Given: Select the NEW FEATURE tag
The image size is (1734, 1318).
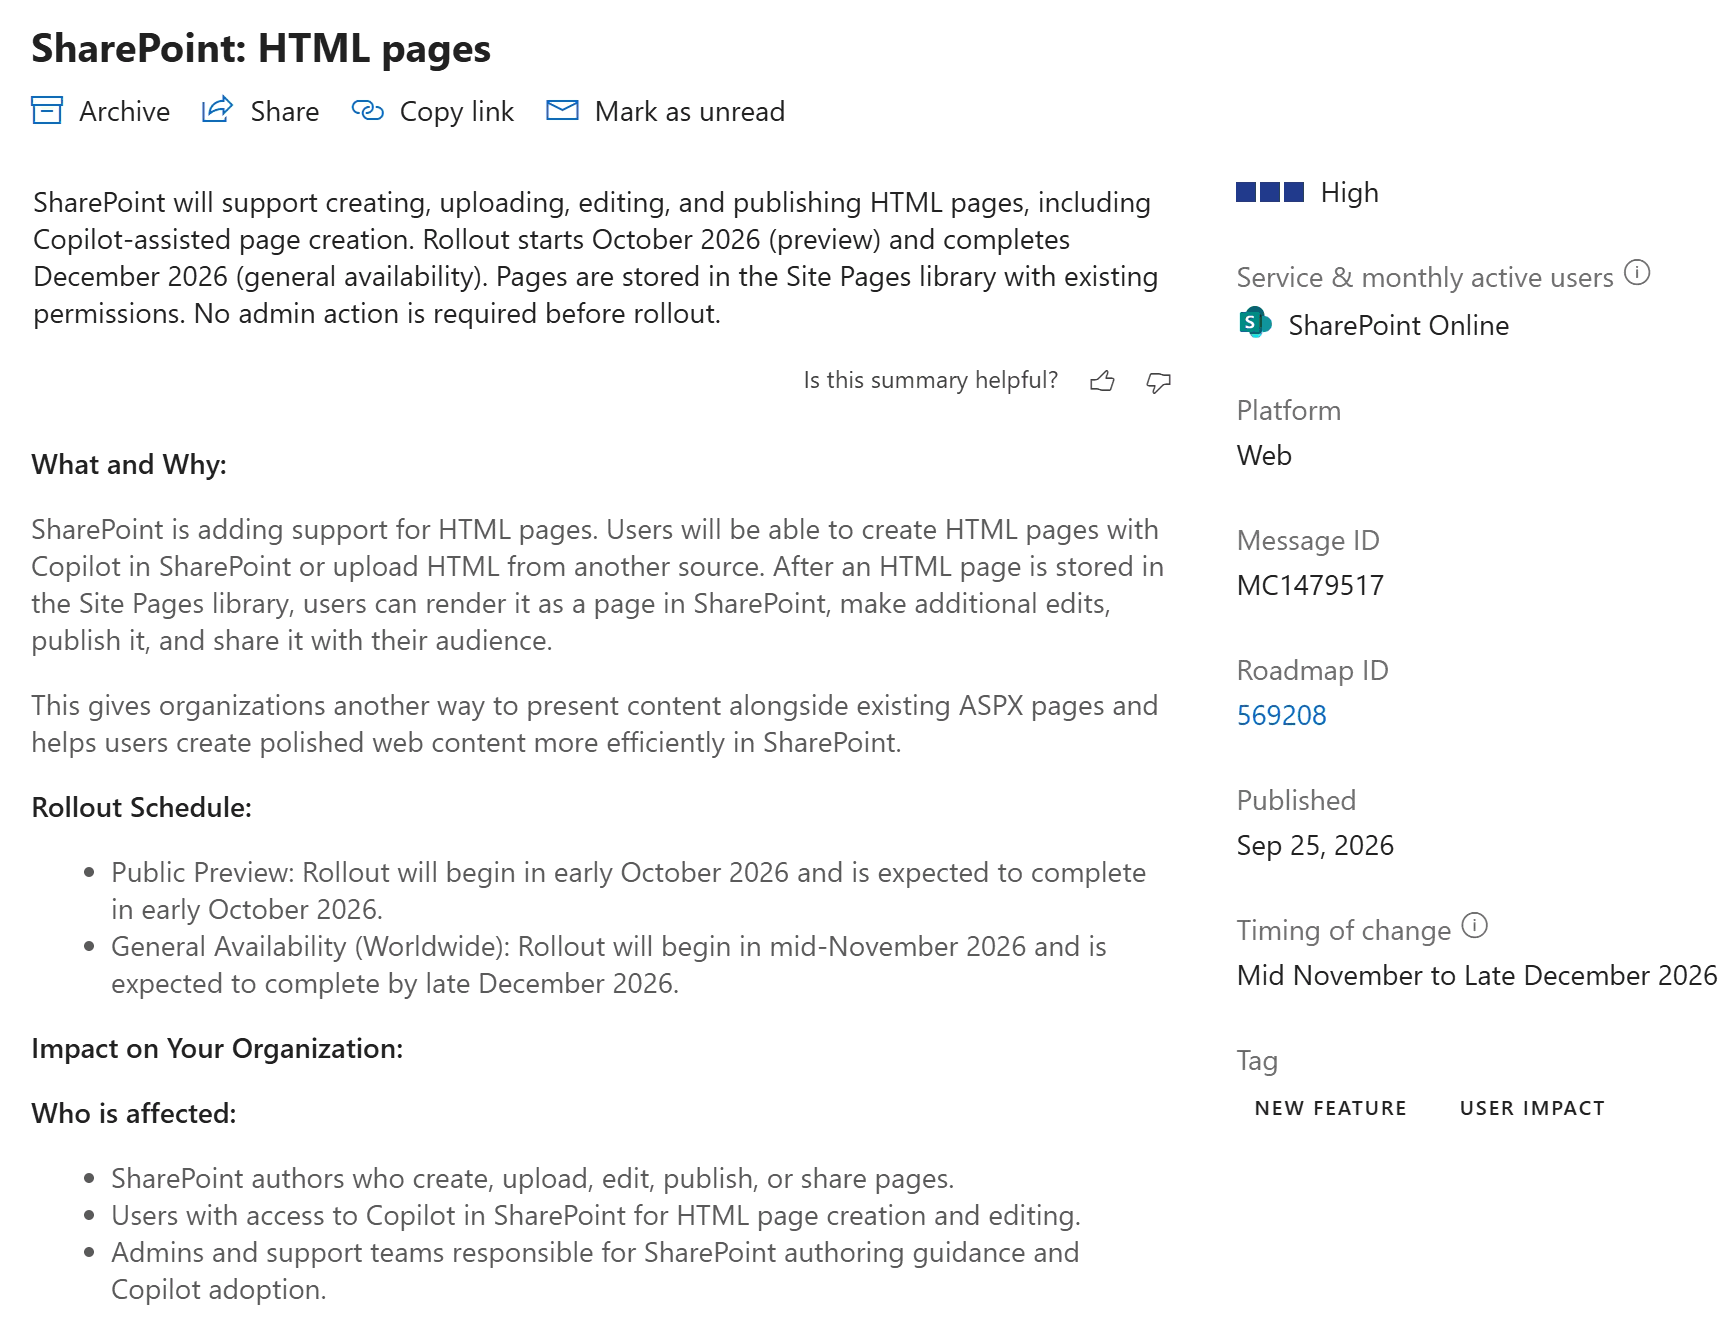Looking at the screenshot, I should click(1331, 1108).
